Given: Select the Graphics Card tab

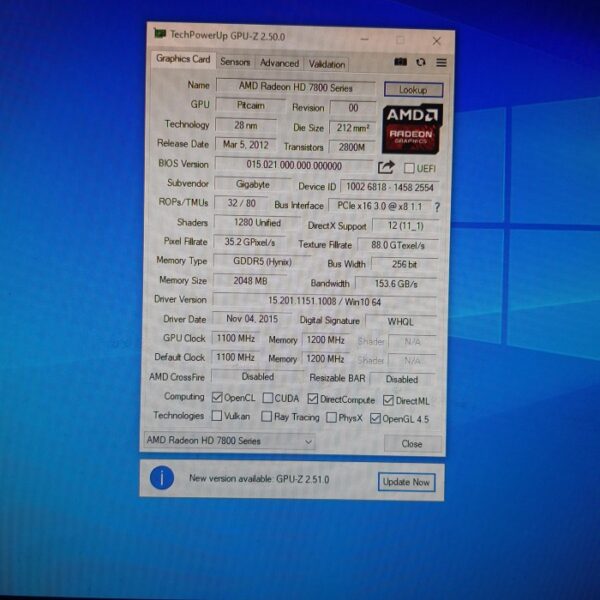Looking at the screenshot, I should click(x=183, y=59).
